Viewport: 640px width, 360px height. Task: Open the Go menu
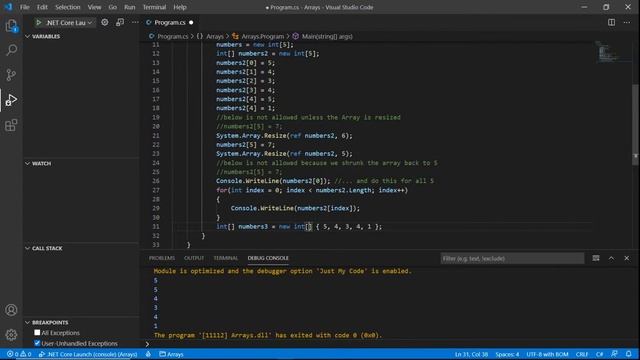113,7
